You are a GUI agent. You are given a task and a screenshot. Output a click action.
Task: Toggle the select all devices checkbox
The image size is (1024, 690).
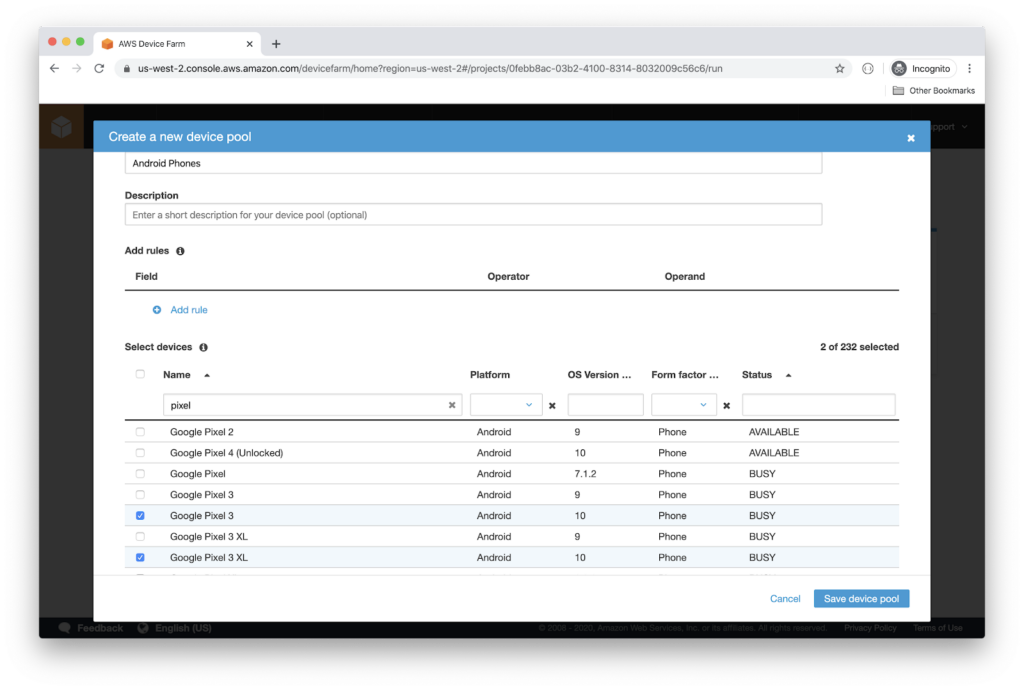pyautogui.click(x=140, y=375)
